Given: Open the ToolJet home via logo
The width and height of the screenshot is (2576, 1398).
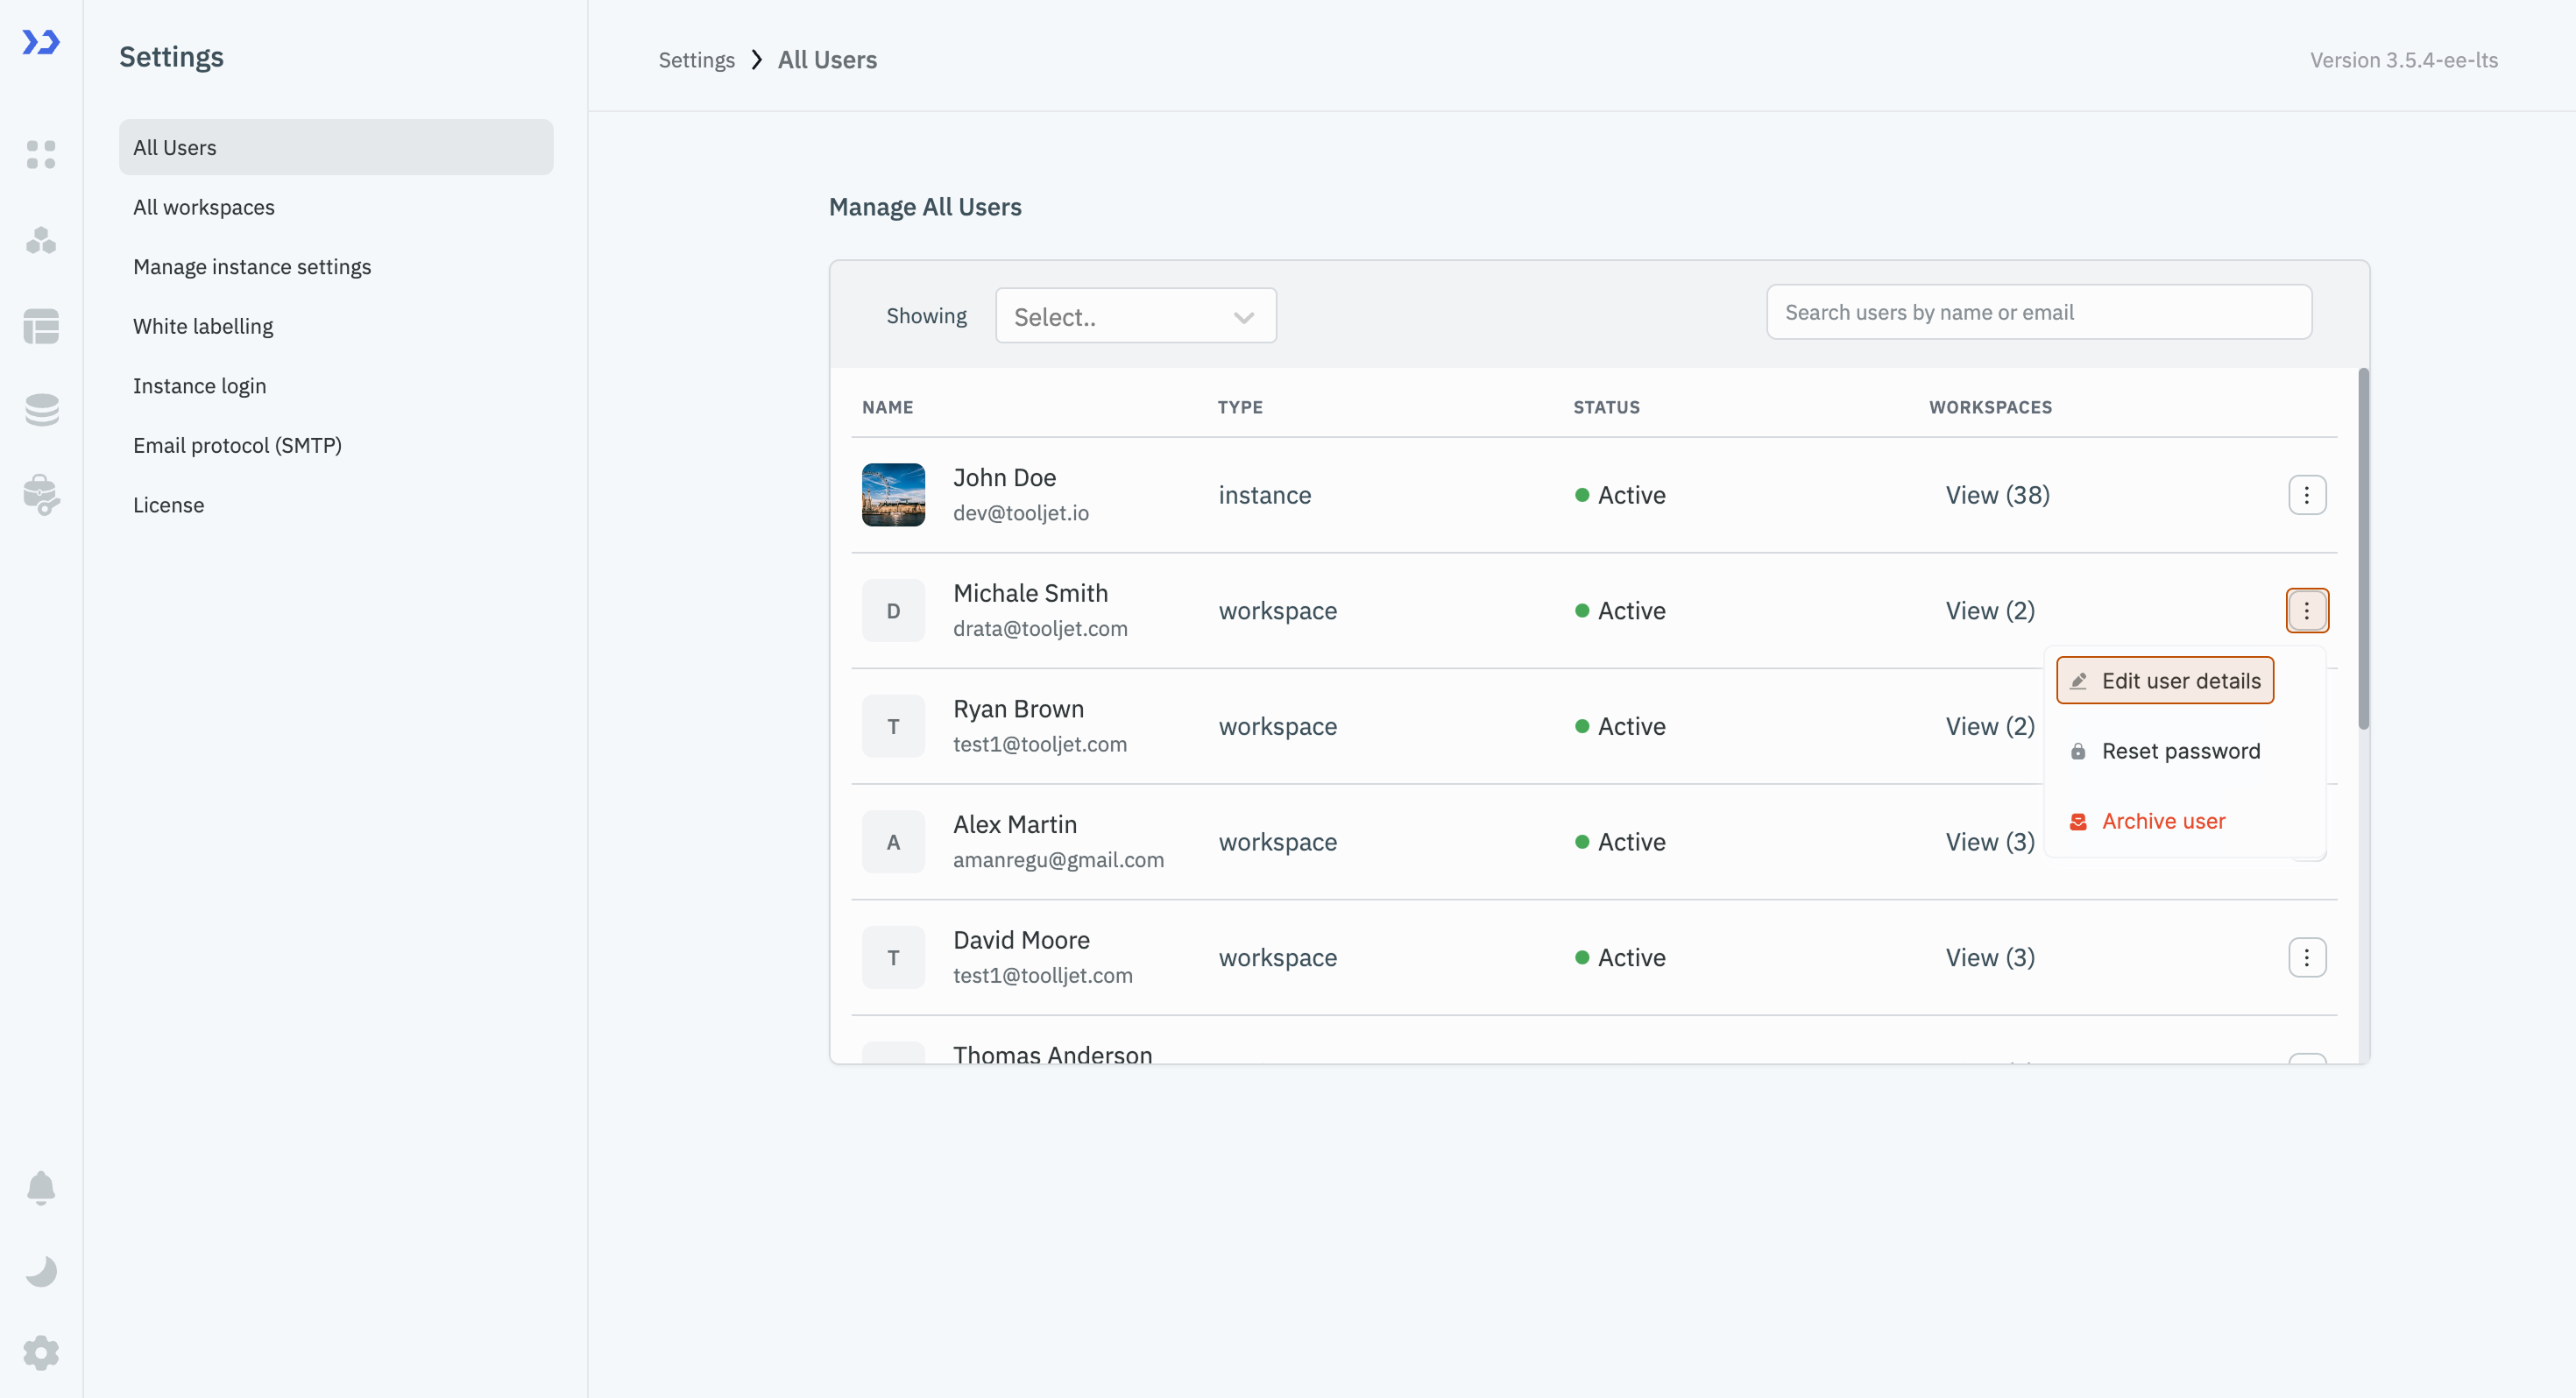Looking at the screenshot, I should tap(40, 42).
